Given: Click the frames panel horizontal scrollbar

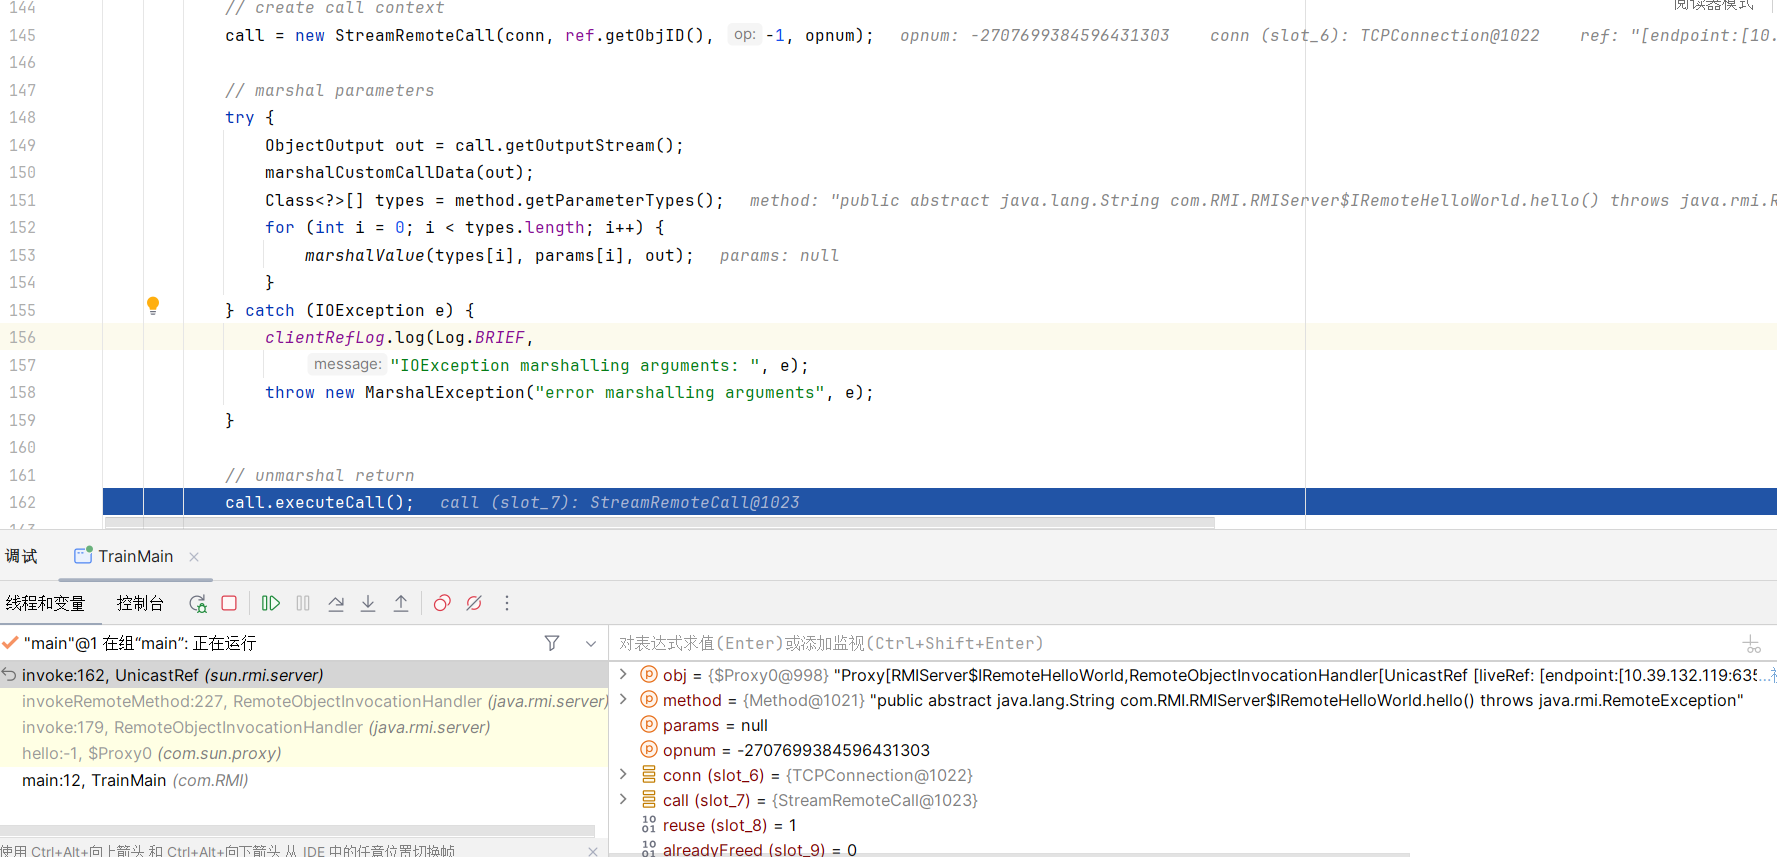Looking at the screenshot, I should [x=297, y=831].
